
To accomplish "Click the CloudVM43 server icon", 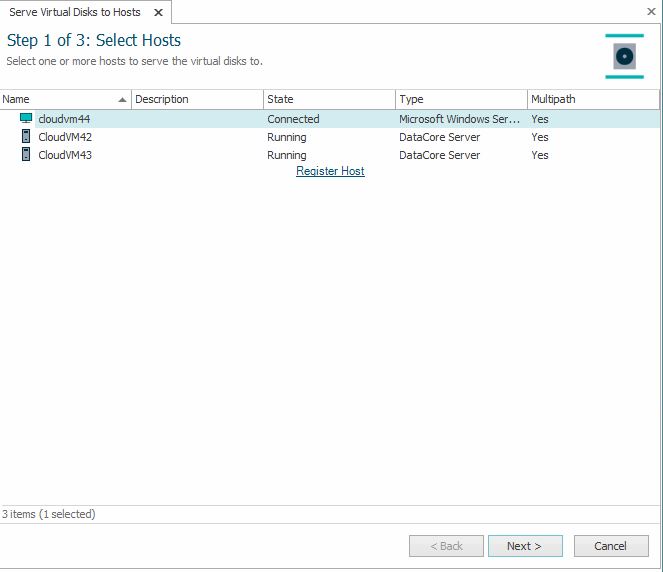I will (x=26, y=155).
